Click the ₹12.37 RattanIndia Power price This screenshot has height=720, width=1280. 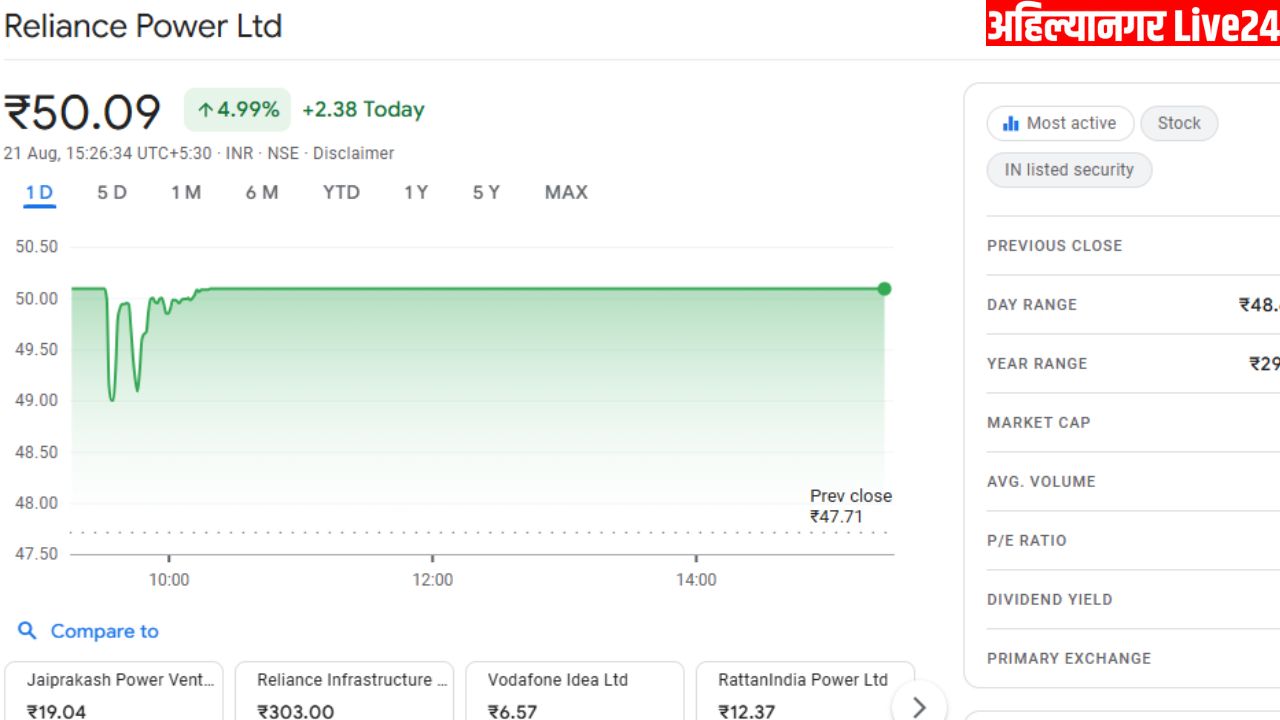[748, 711]
